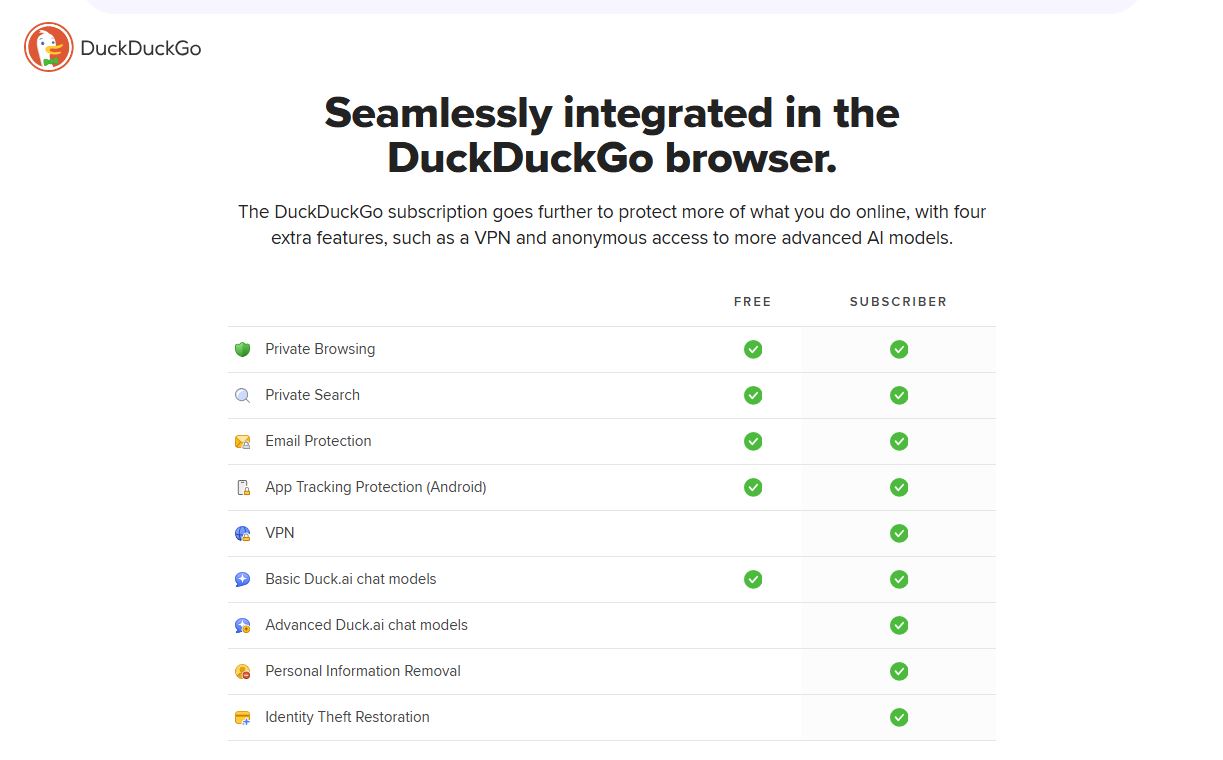This screenshot has height=760, width=1223.
Task: Click the Subscriber checkmark for Identity Theft Restoration
Action: [898, 717]
